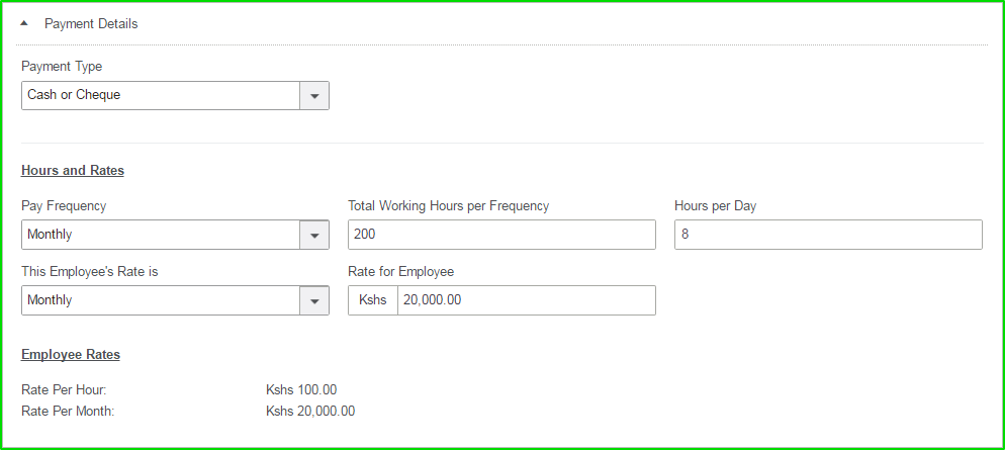The width and height of the screenshot is (1005, 450).
Task: Focus the Total Working Hours per Frequency field
Action: click(502, 235)
